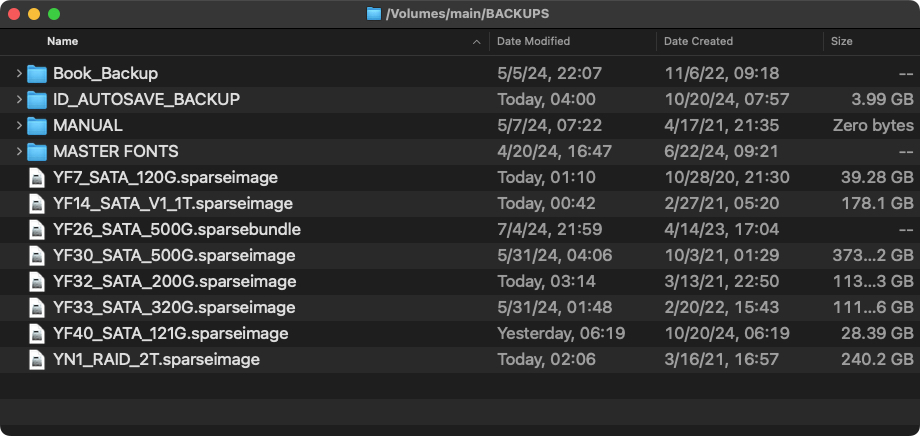Click the YF7_SATA_120G disk image icon
The image size is (920, 436).
click(37, 177)
